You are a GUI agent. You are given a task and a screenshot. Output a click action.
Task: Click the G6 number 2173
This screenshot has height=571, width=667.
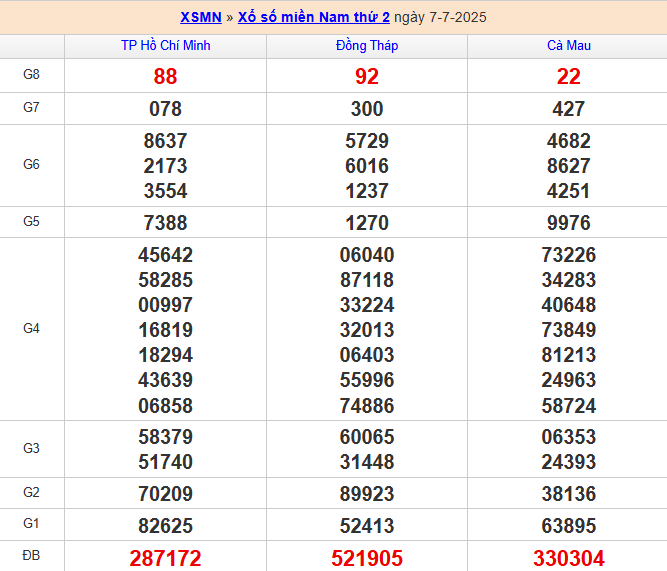[x=165, y=166]
